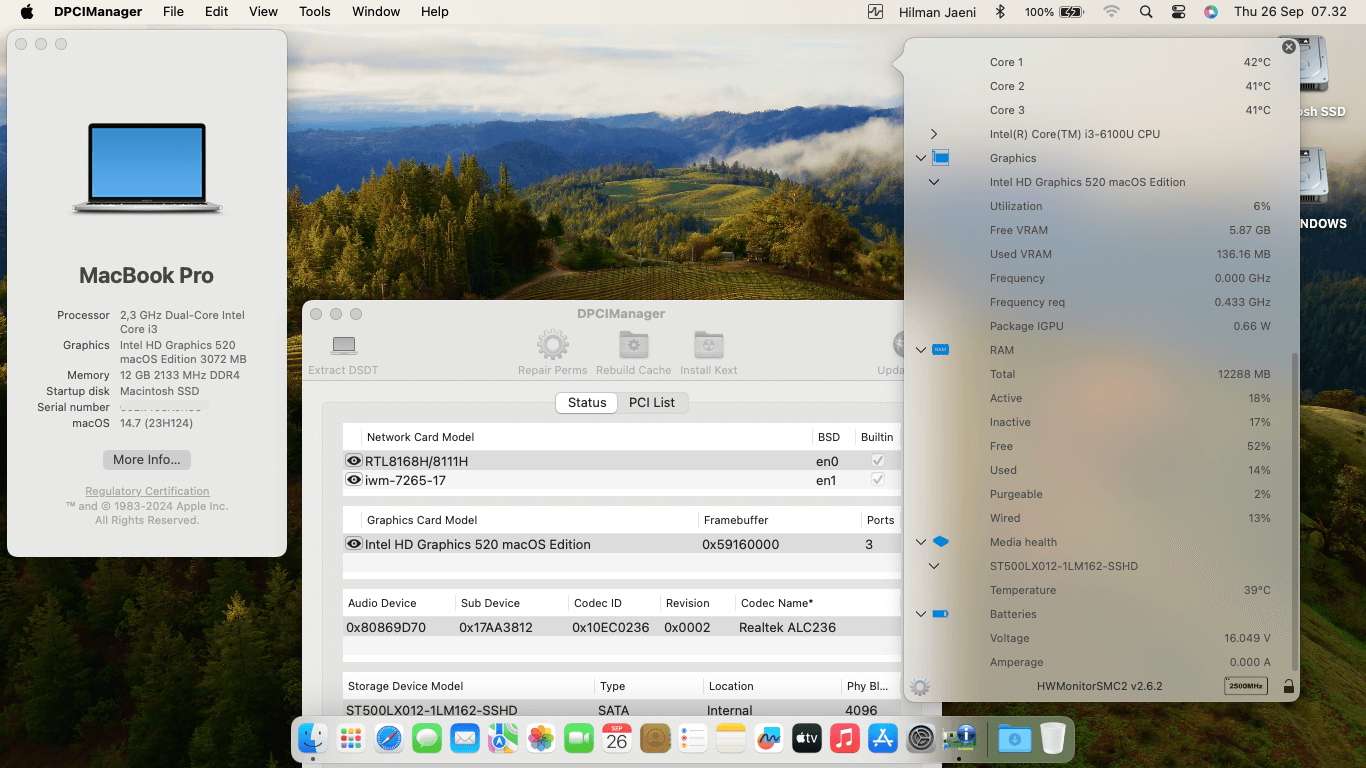Click the Extract DSDT toolbar icon

(344, 346)
